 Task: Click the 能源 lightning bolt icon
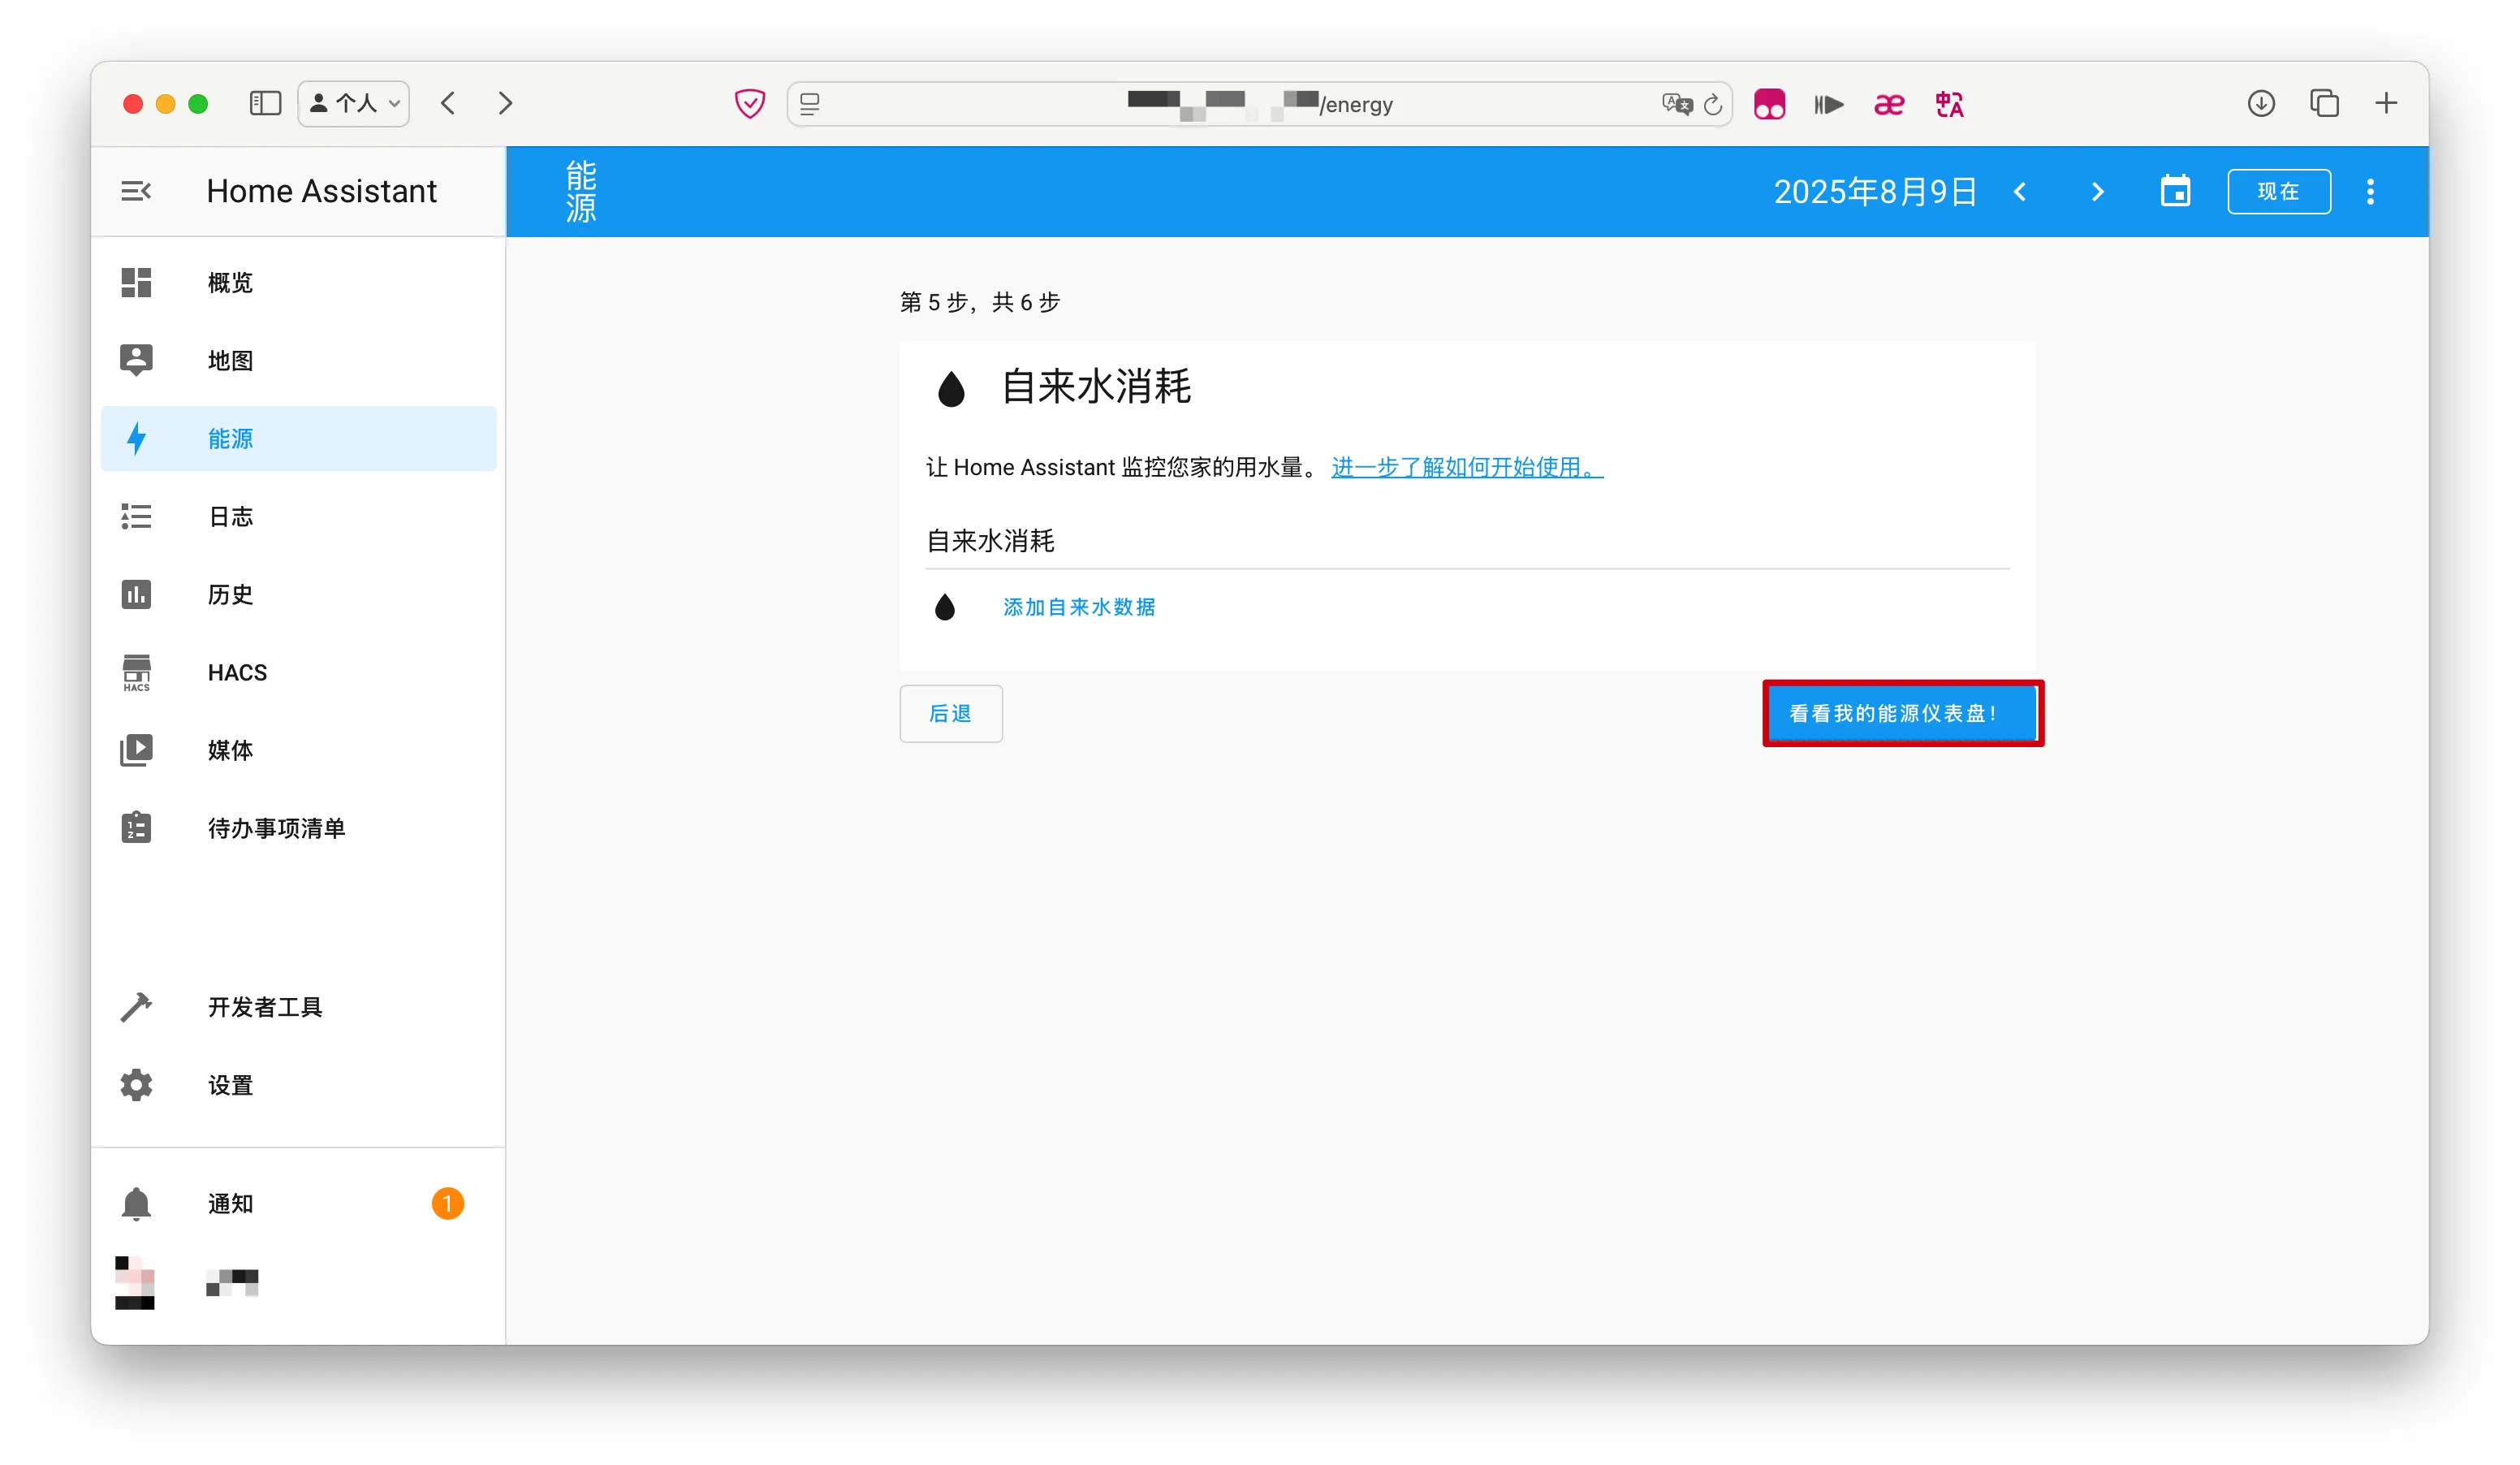[x=136, y=438]
